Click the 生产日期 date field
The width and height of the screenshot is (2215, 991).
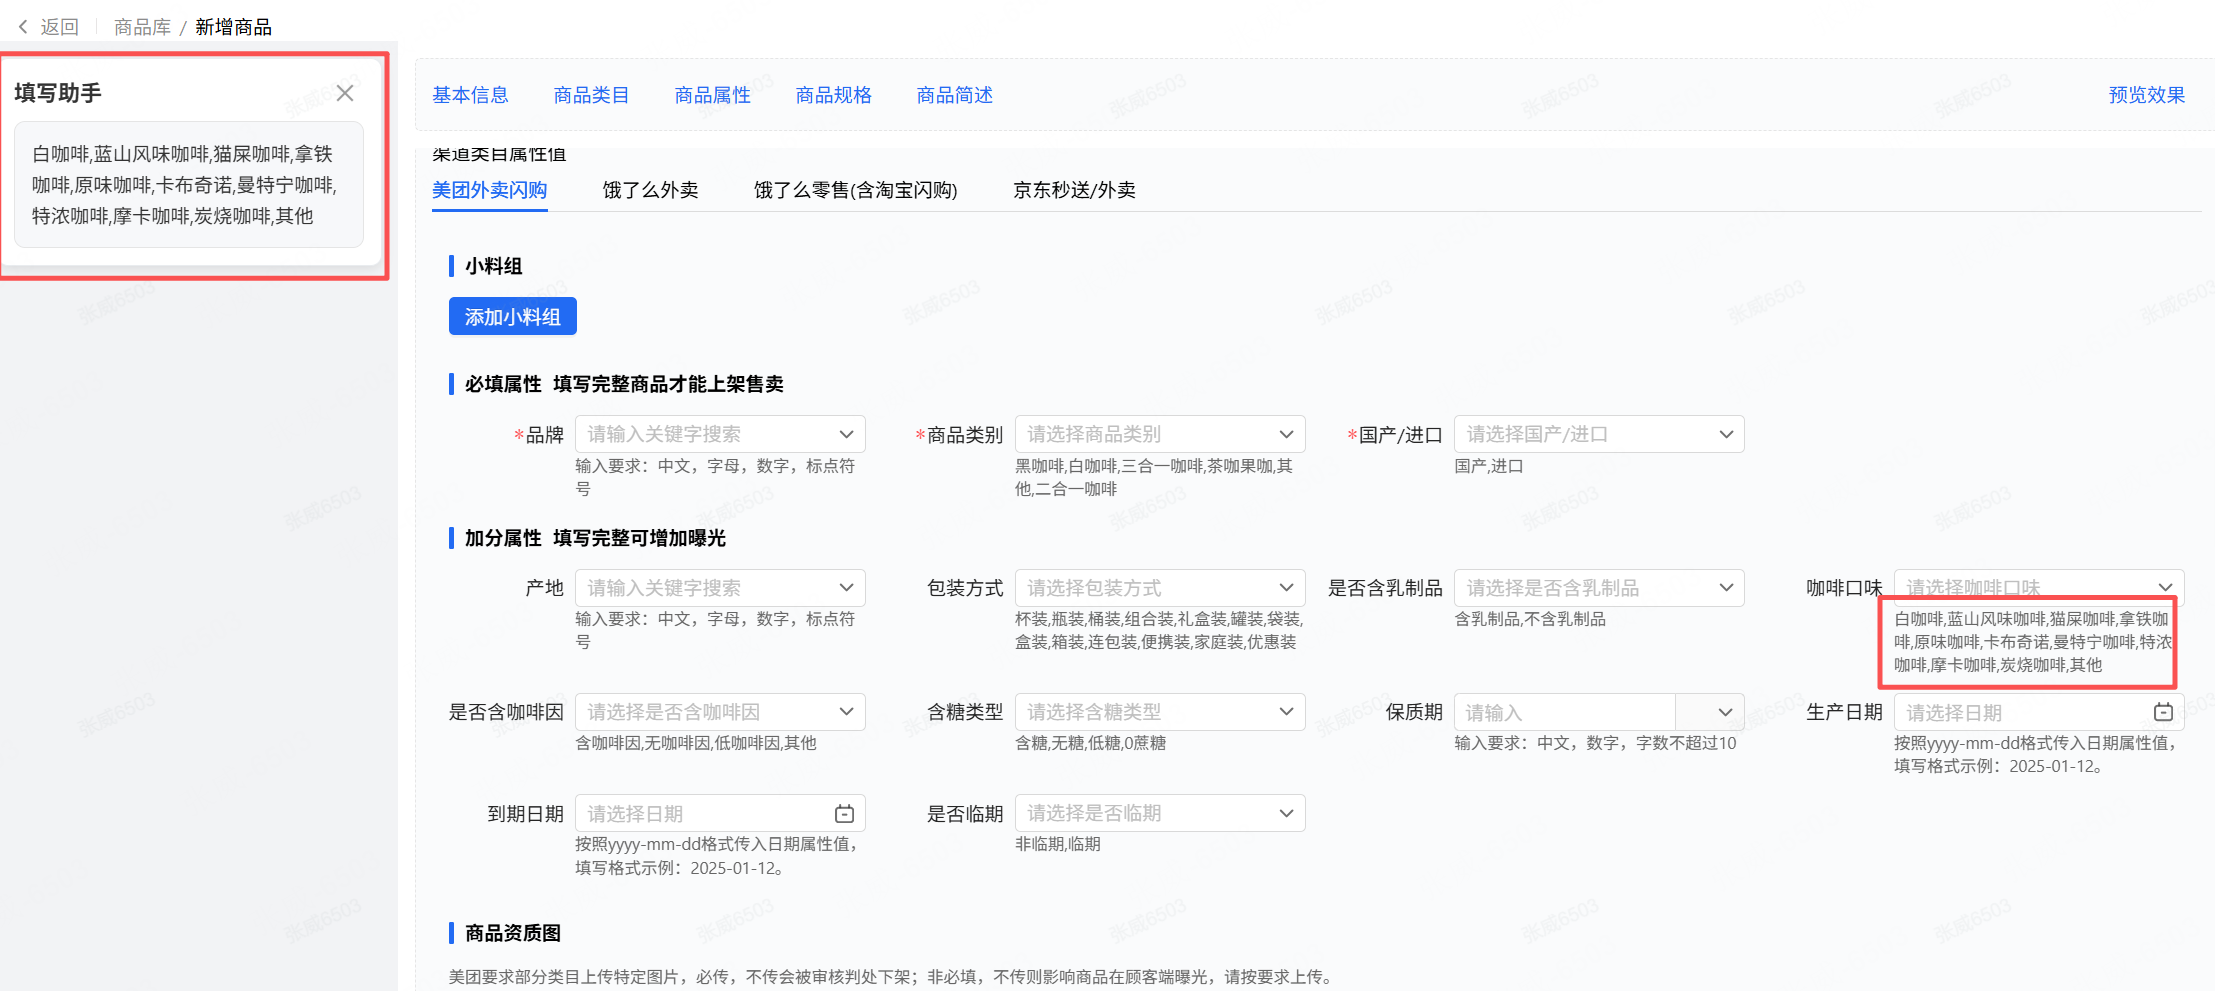(2039, 712)
